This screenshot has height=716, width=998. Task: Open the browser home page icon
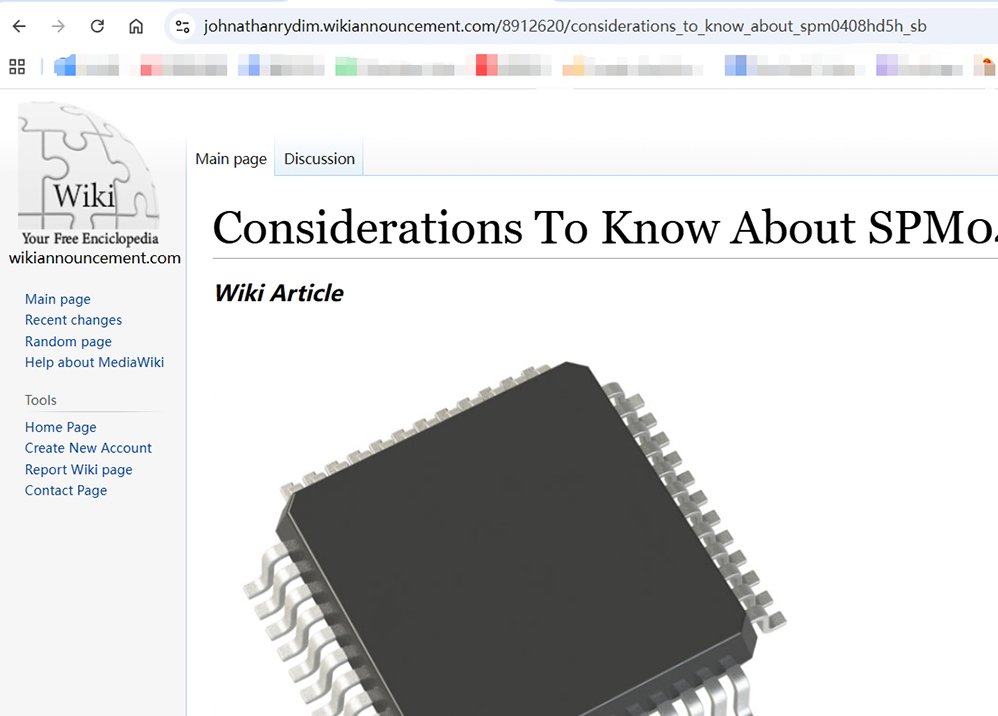(x=136, y=26)
